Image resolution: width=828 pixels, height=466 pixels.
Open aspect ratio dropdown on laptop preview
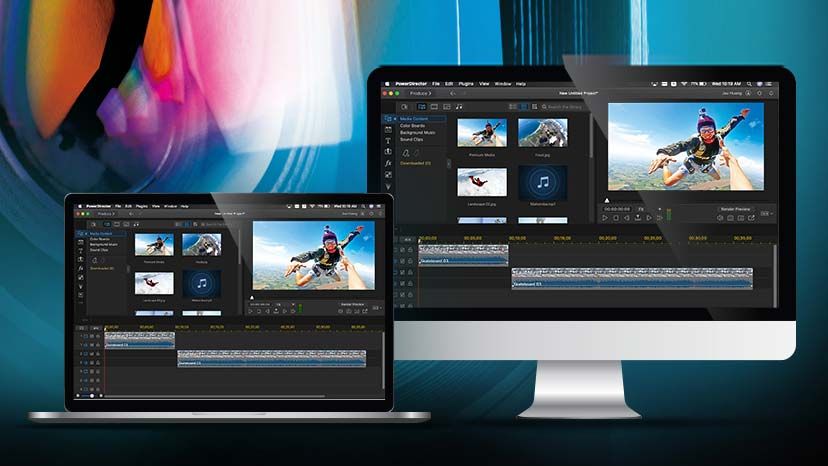(x=377, y=308)
